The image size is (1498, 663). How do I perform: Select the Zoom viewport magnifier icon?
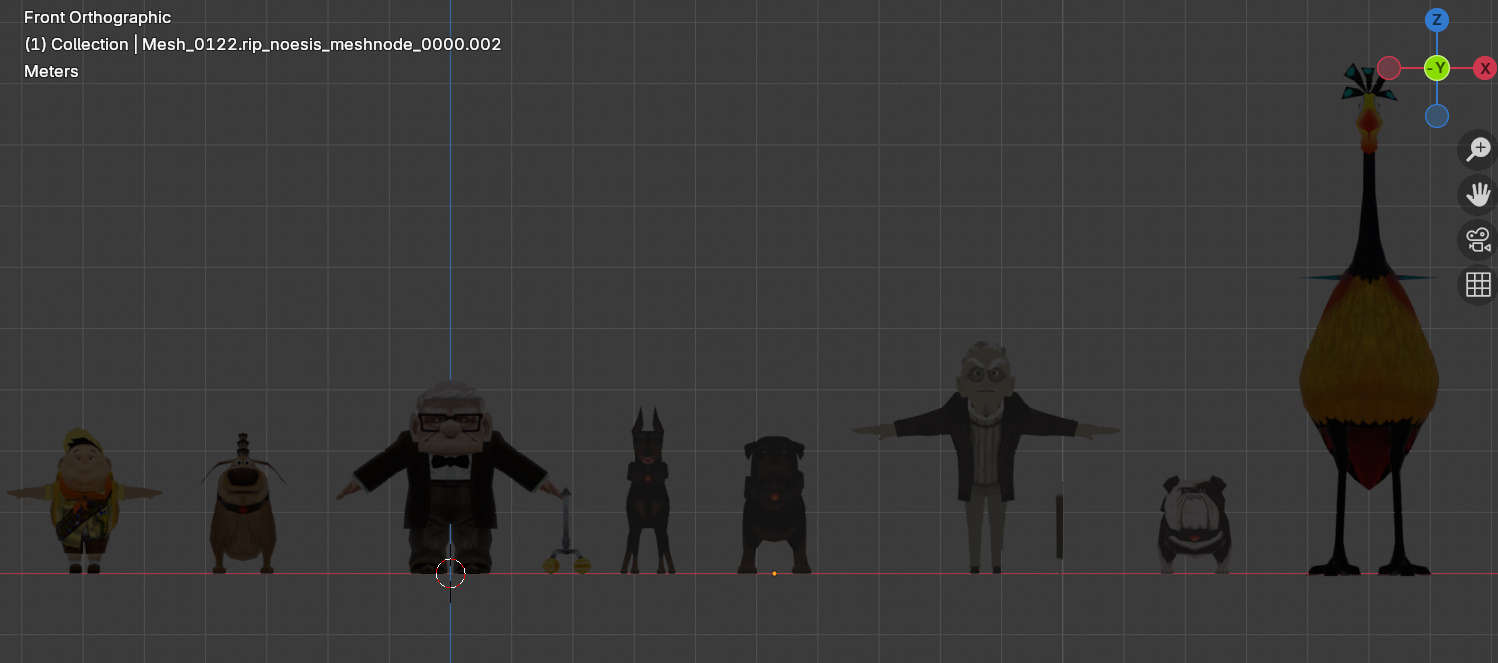pyautogui.click(x=1477, y=148)
